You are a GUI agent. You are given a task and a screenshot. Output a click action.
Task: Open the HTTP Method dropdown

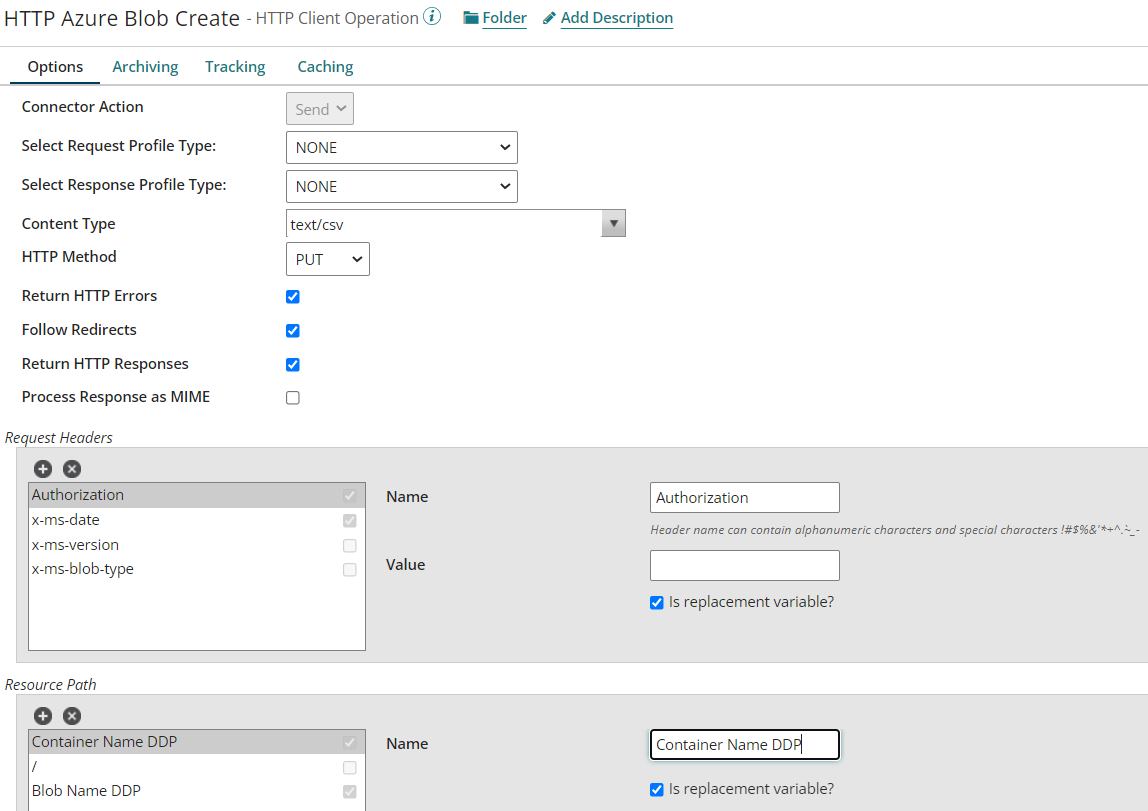click(327, 258)
